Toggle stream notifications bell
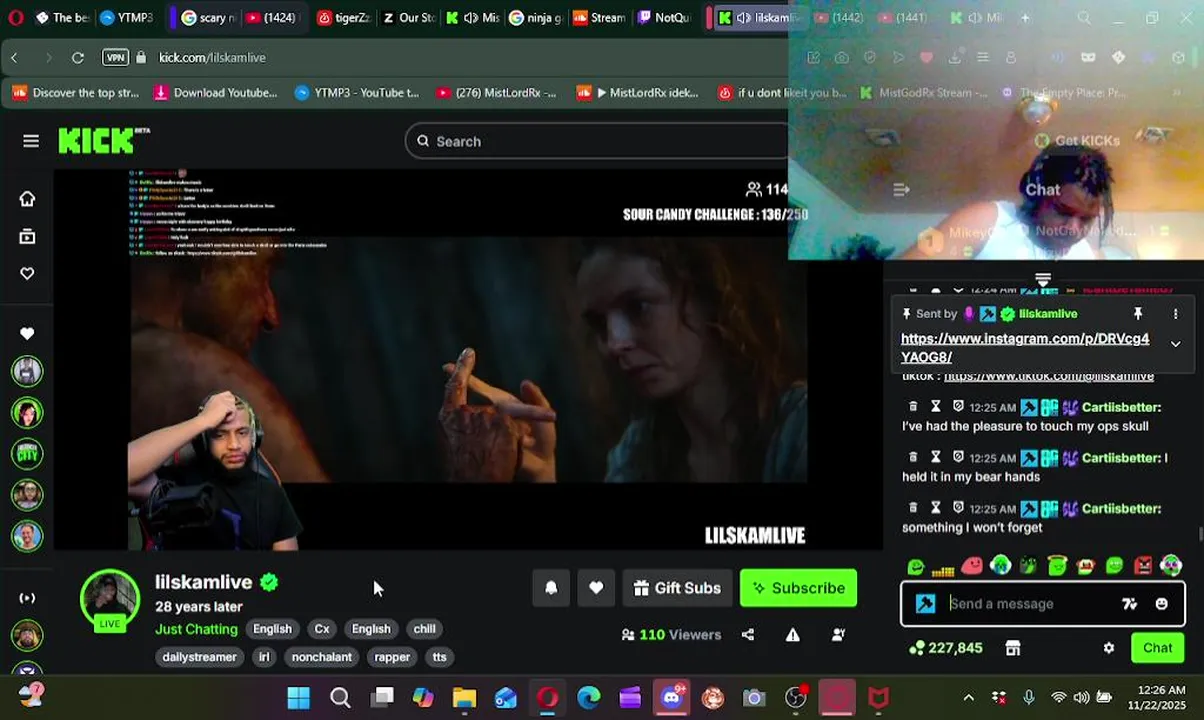1204x720 pixels. coord(551,588)
